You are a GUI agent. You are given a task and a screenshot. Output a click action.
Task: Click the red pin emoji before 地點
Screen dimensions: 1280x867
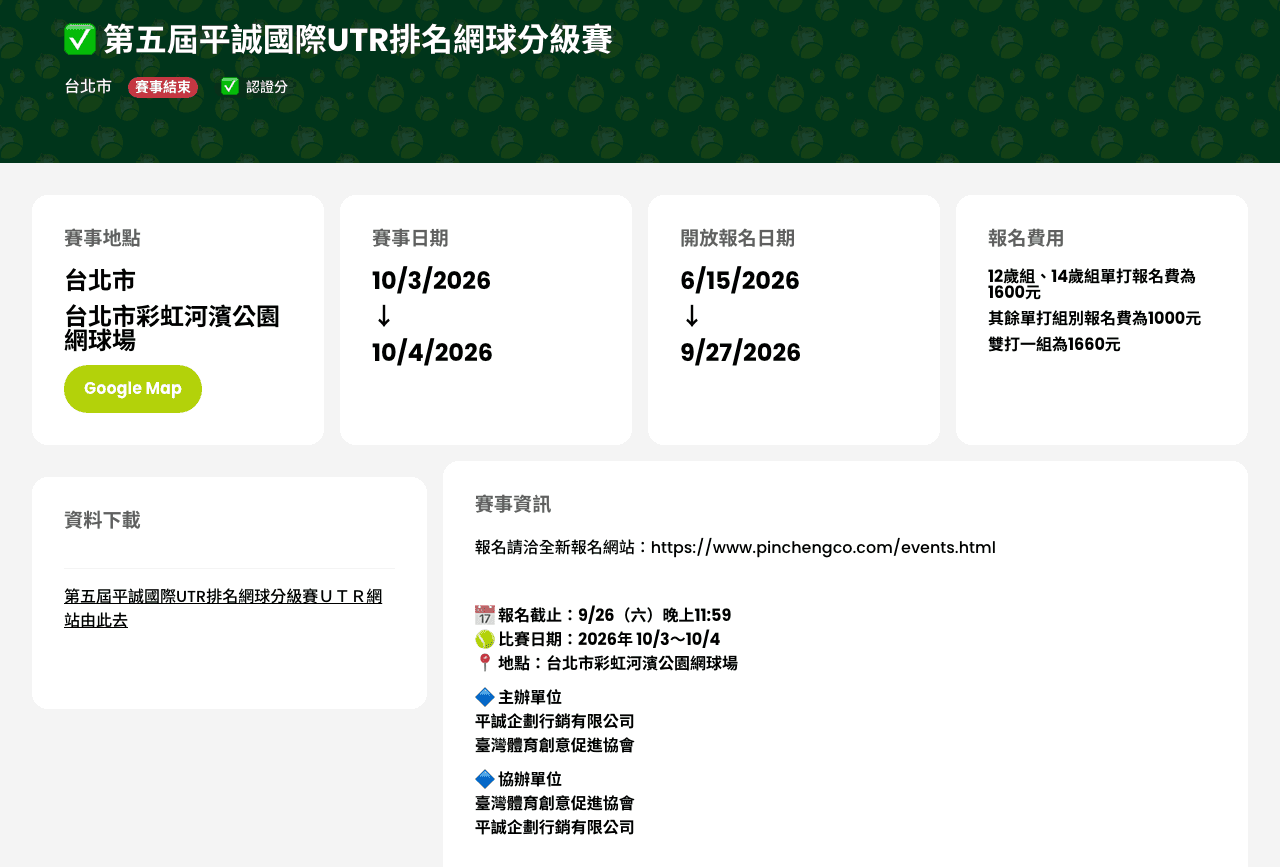click(484, 663)
